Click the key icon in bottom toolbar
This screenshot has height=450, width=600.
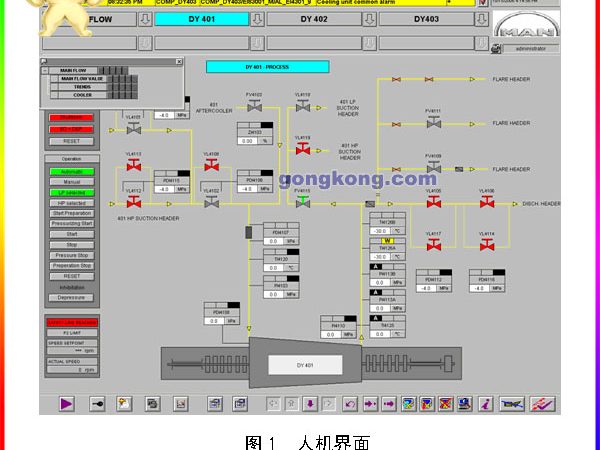(x=97, y=404)
